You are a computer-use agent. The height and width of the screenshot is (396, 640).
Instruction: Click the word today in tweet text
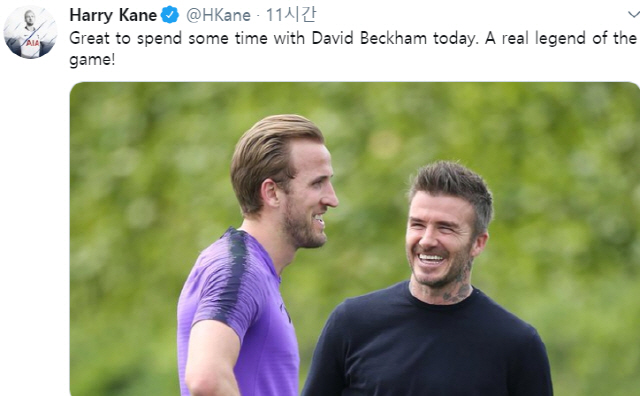pos(454,39)
